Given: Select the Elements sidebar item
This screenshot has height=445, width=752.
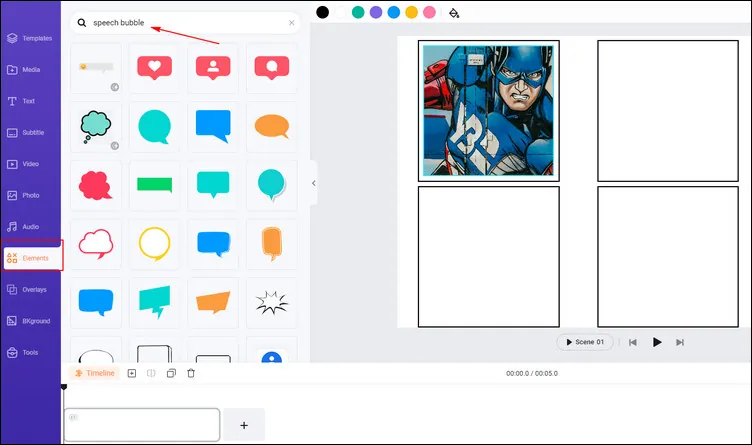Looking at the screenshot, I should 32,258.
